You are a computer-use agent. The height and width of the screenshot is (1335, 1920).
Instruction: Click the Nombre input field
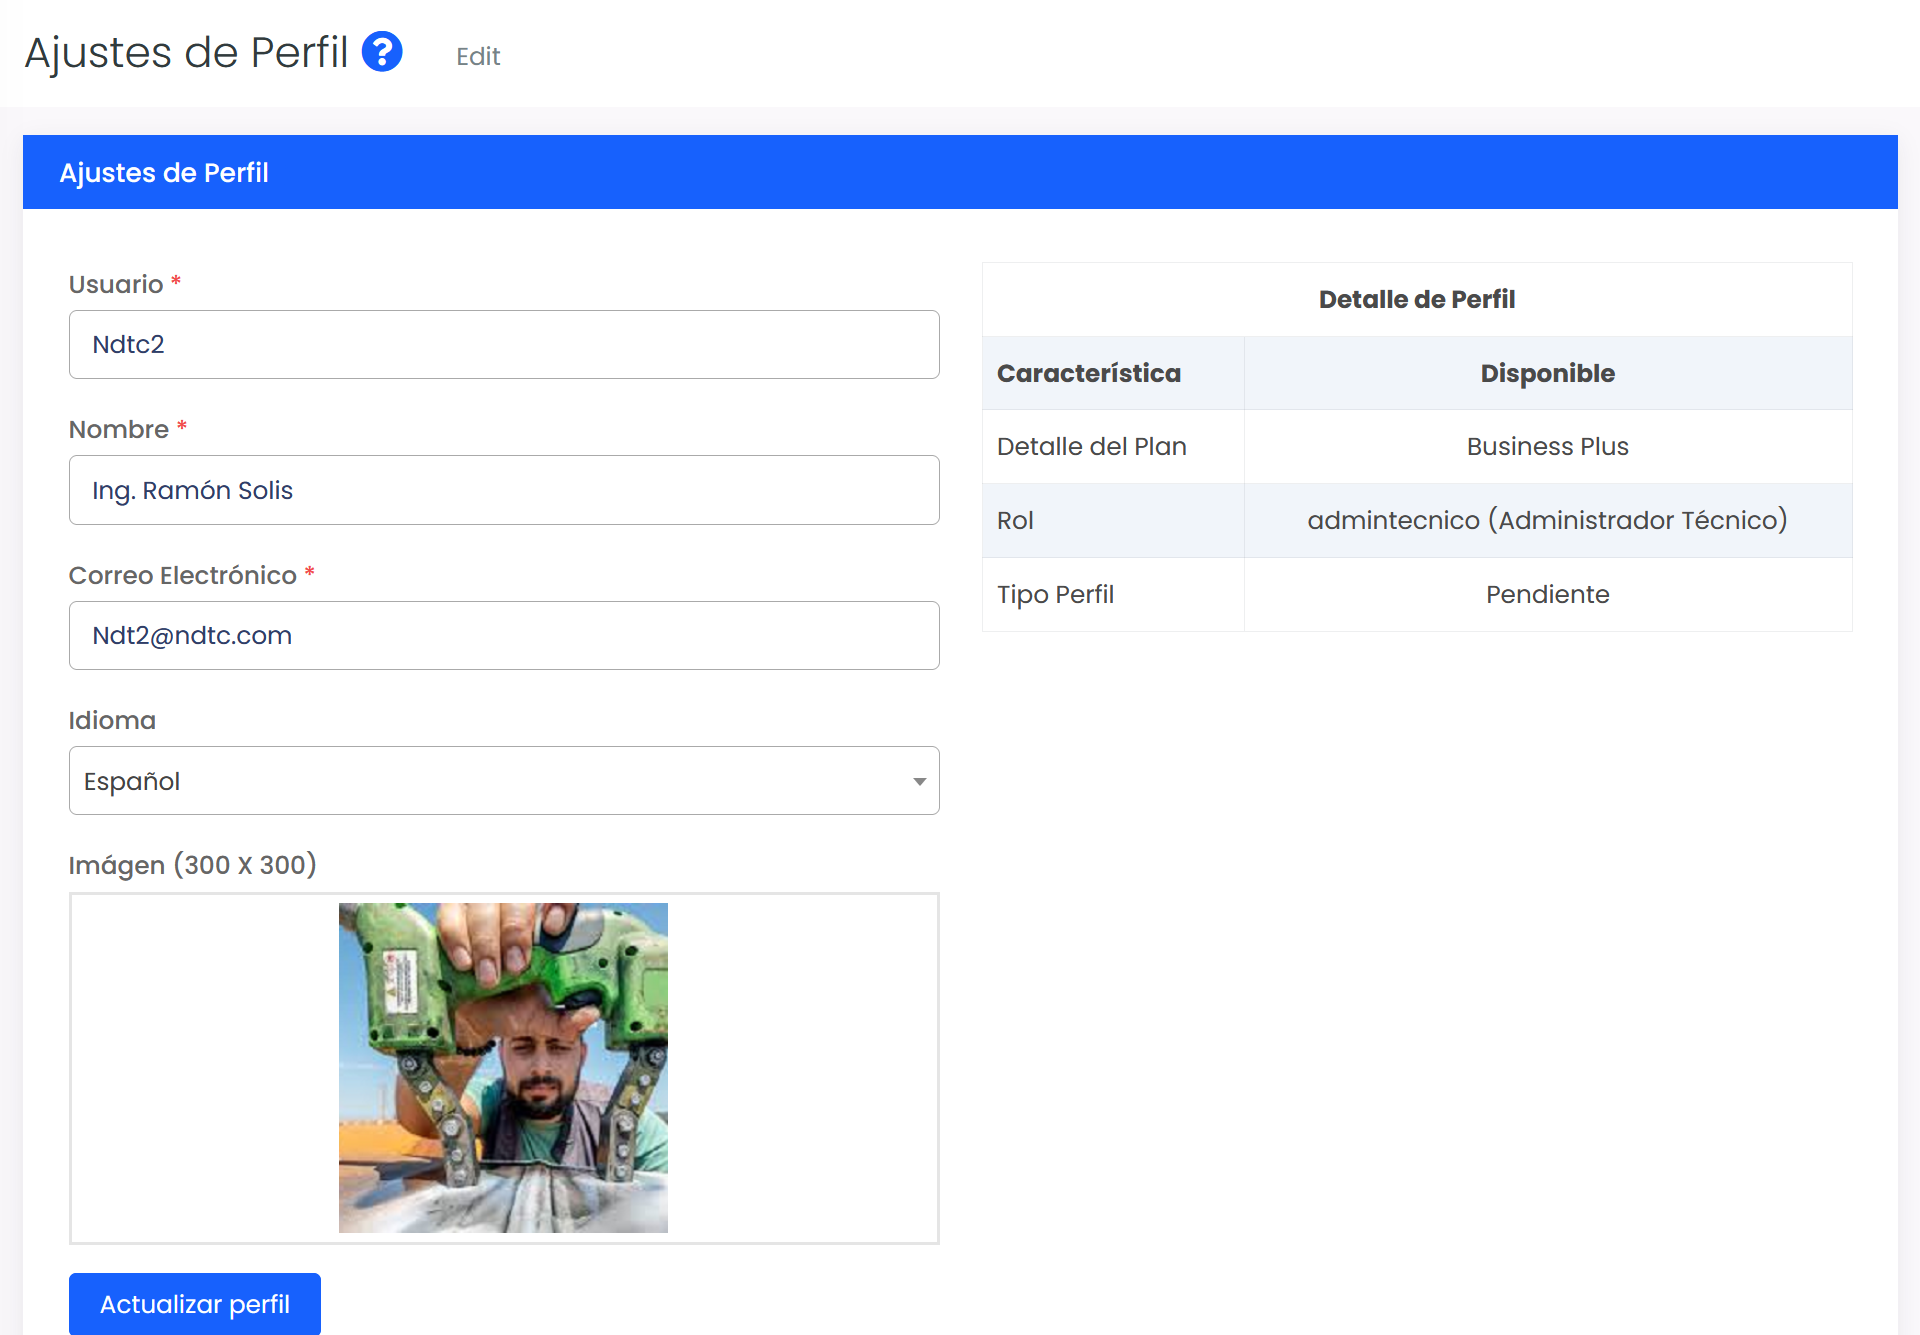click(x=504, y=490)
